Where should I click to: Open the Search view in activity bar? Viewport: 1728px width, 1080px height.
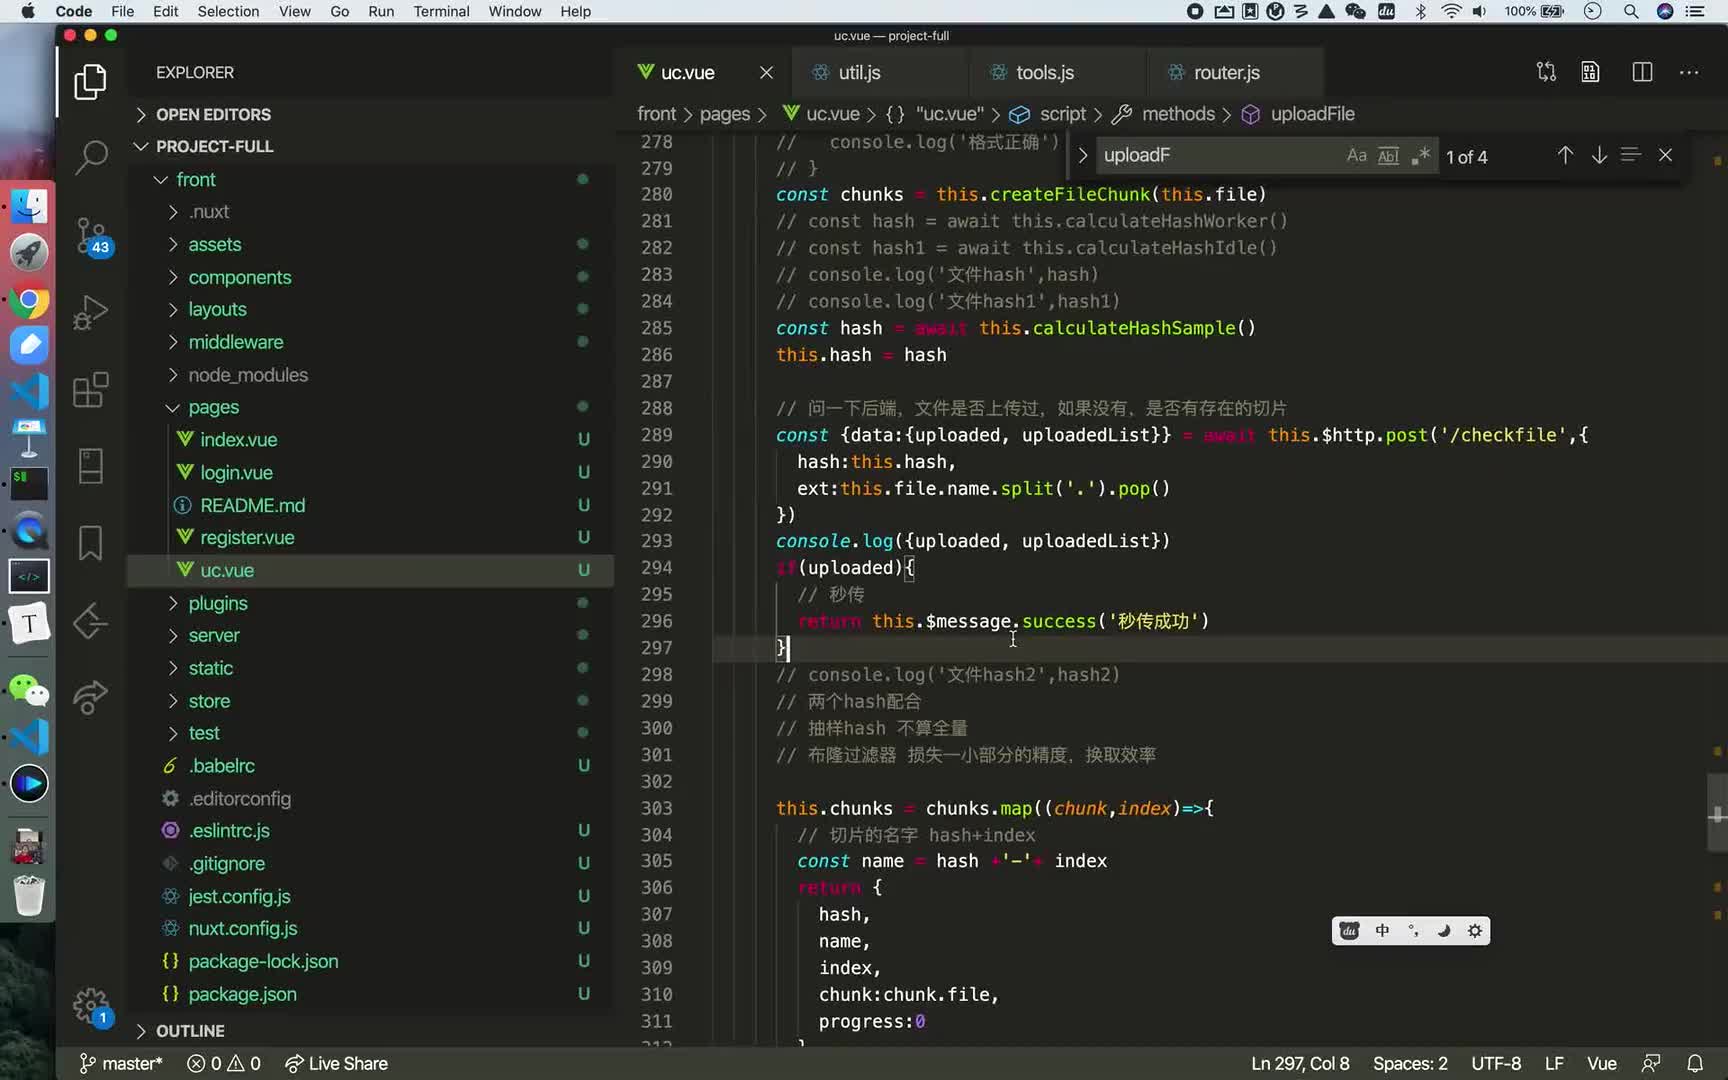click(x=90, y=156)
